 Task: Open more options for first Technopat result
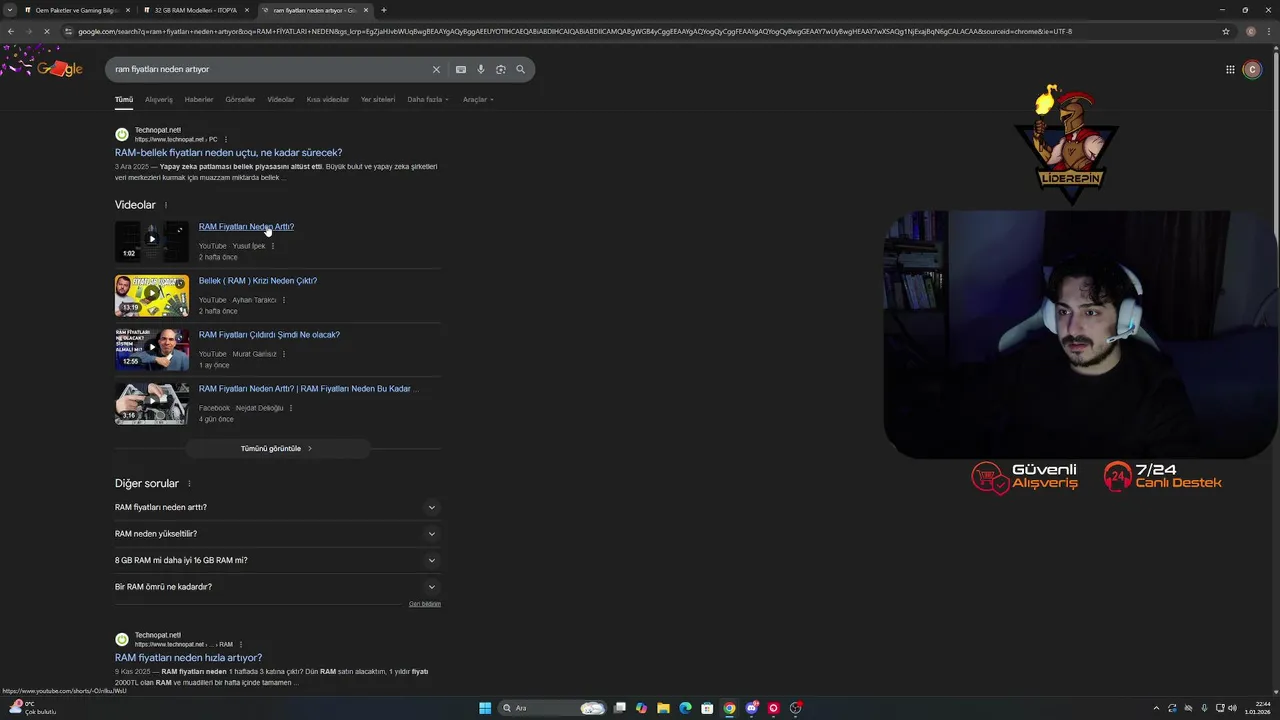point(226,139)
